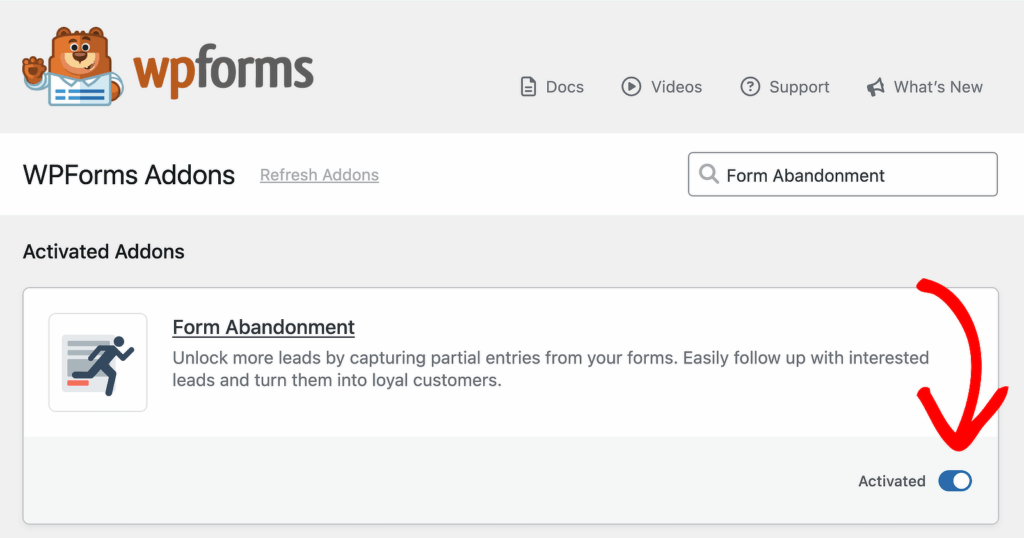Click the Activated Addons section heading
Screen dimensions: 1024x538
104,251
